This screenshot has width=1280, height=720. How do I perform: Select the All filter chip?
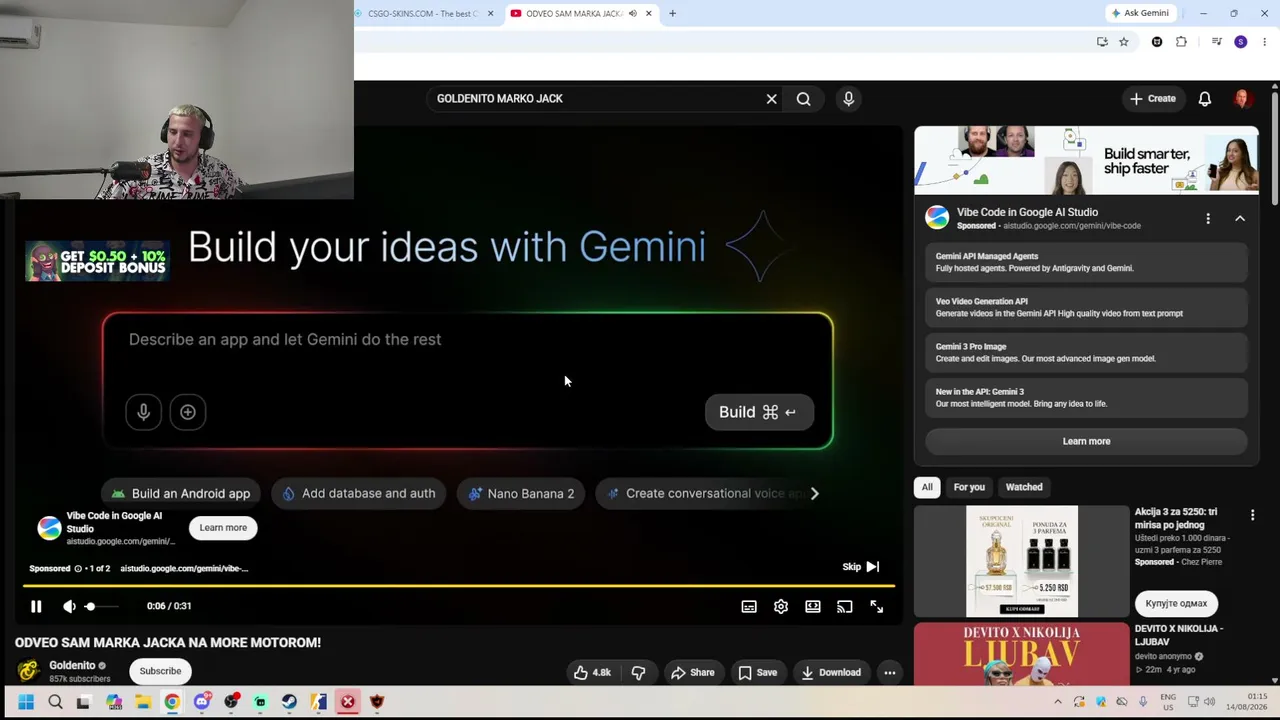[927, 487]
